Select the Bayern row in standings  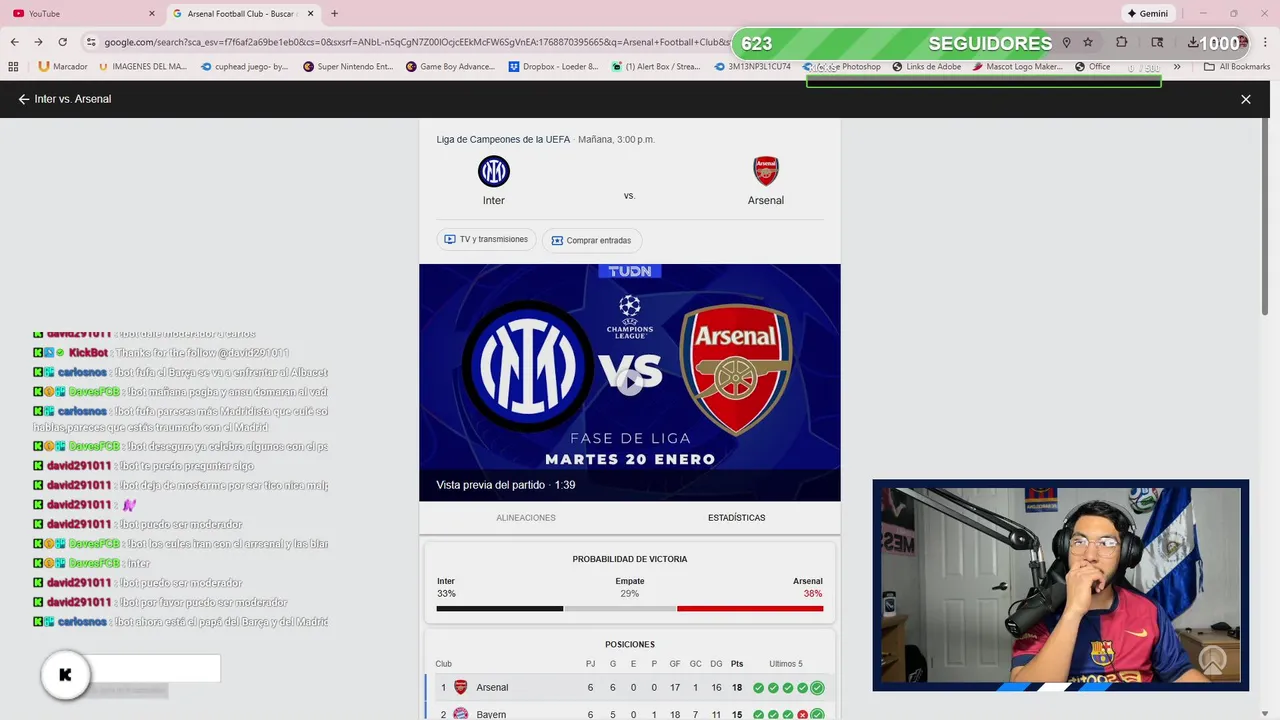[x=630, y=713]
